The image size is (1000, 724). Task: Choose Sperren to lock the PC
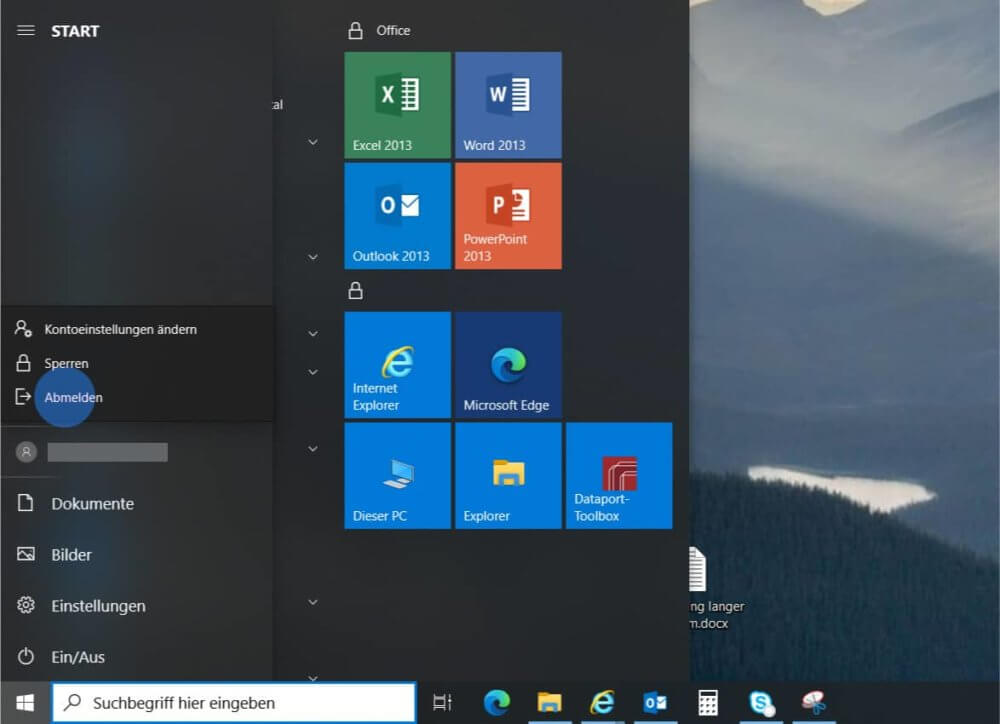point(137,364)
